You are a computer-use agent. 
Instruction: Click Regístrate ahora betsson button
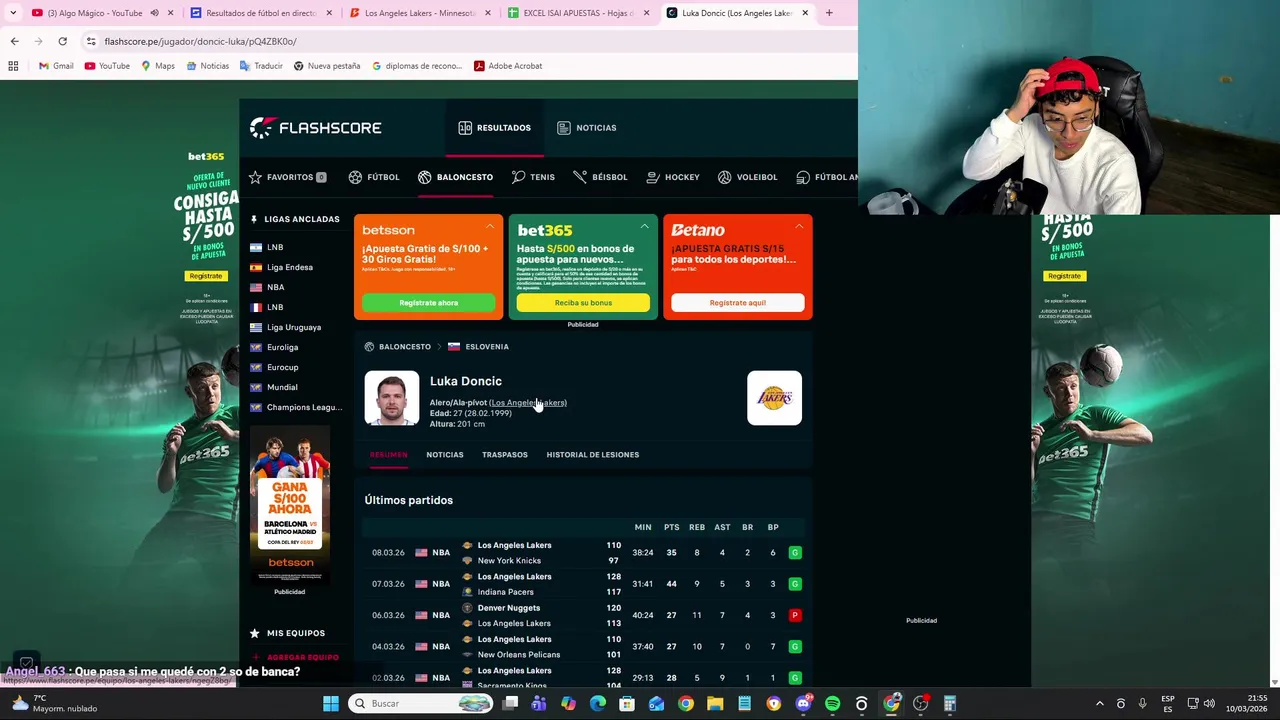428,303
